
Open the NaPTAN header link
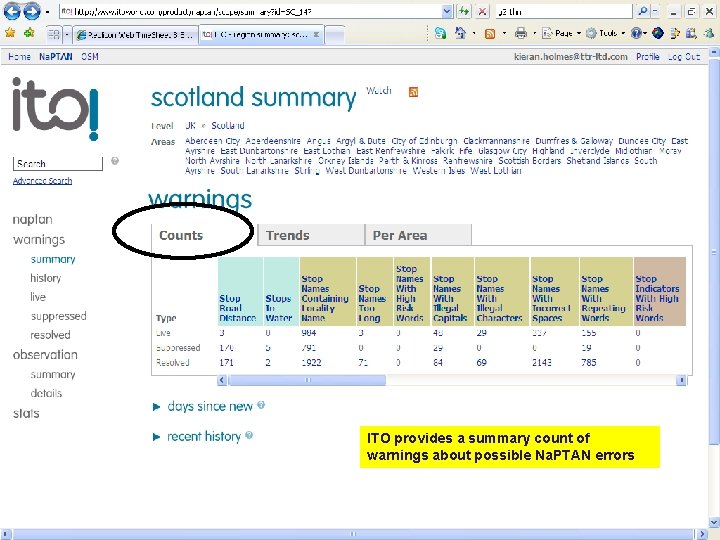pos(56,56)
